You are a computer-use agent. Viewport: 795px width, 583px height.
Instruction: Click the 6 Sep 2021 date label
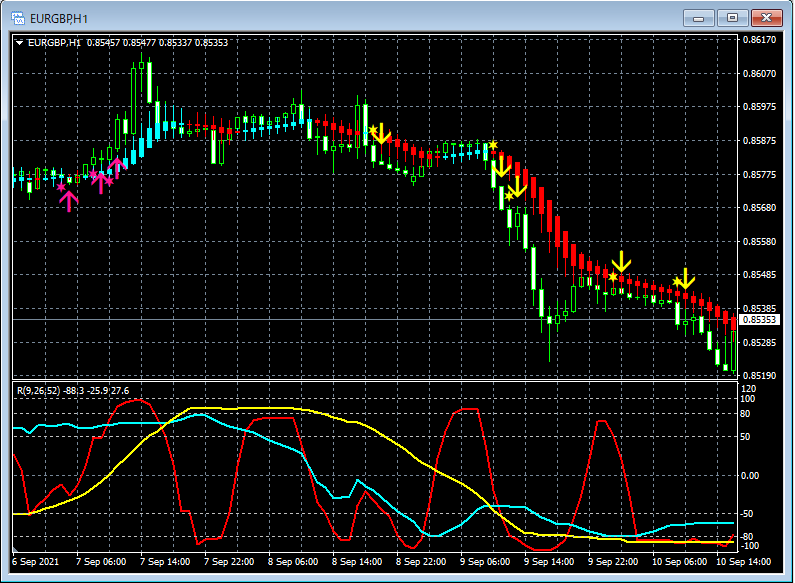36,562
